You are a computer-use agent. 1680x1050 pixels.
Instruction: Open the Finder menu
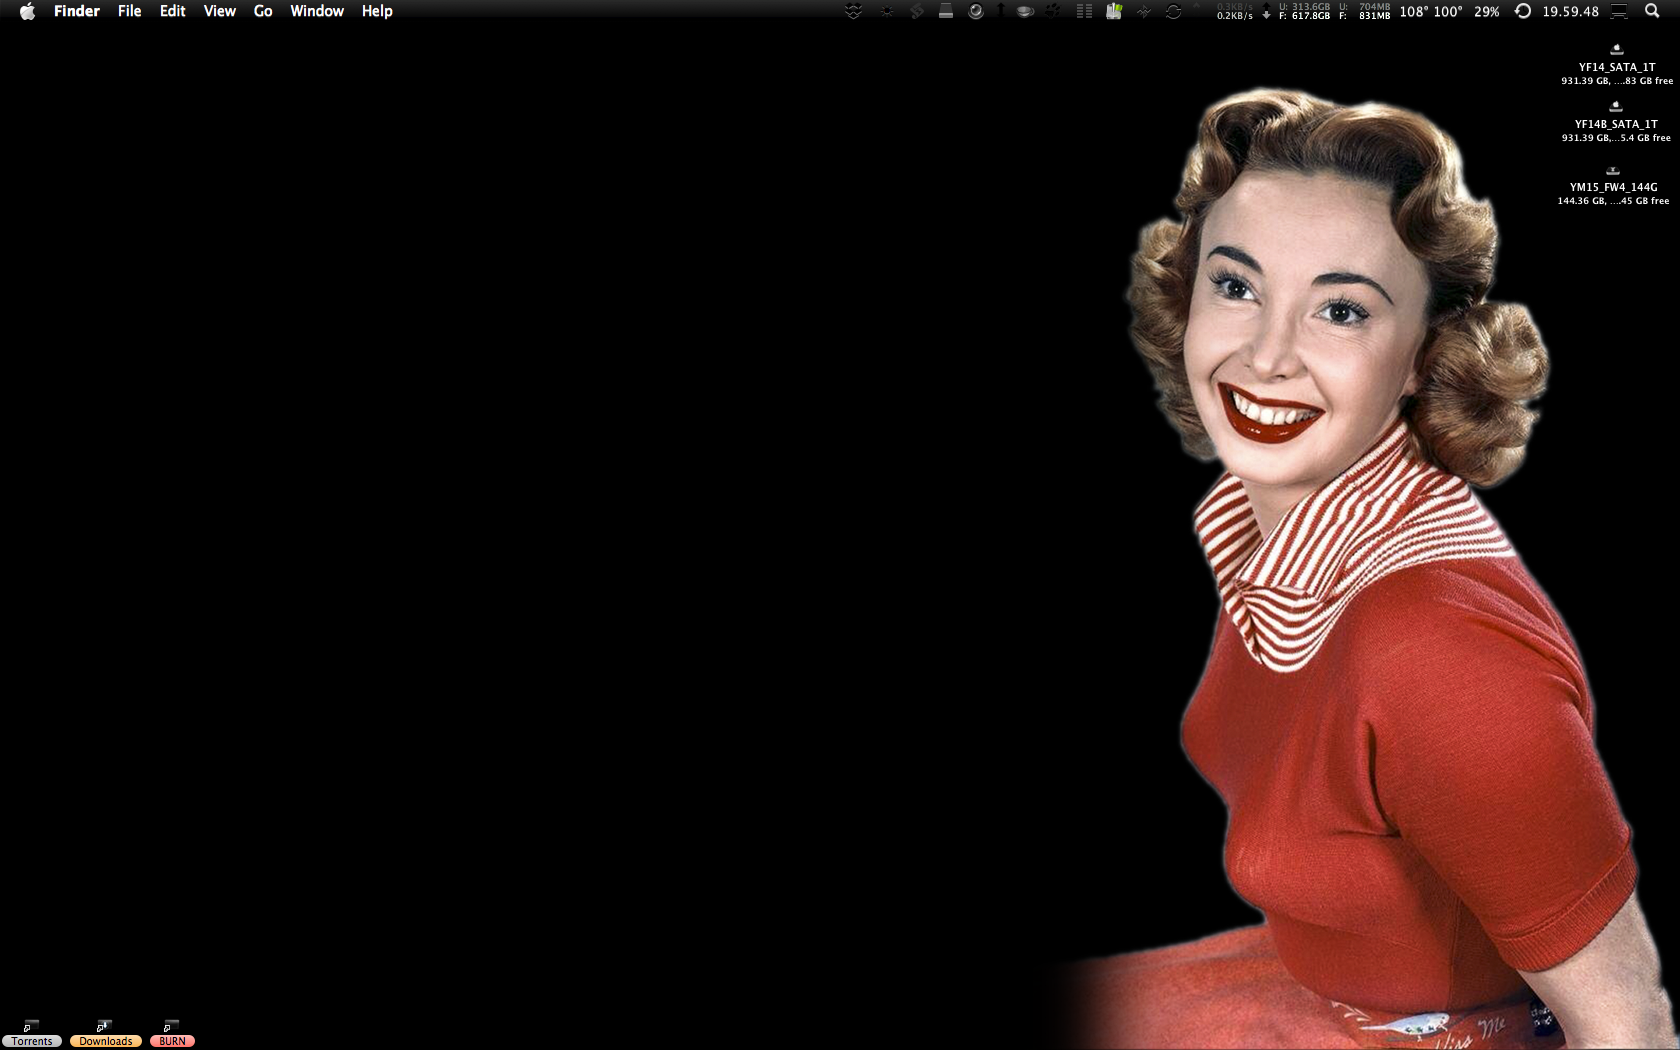pos(76,11)
